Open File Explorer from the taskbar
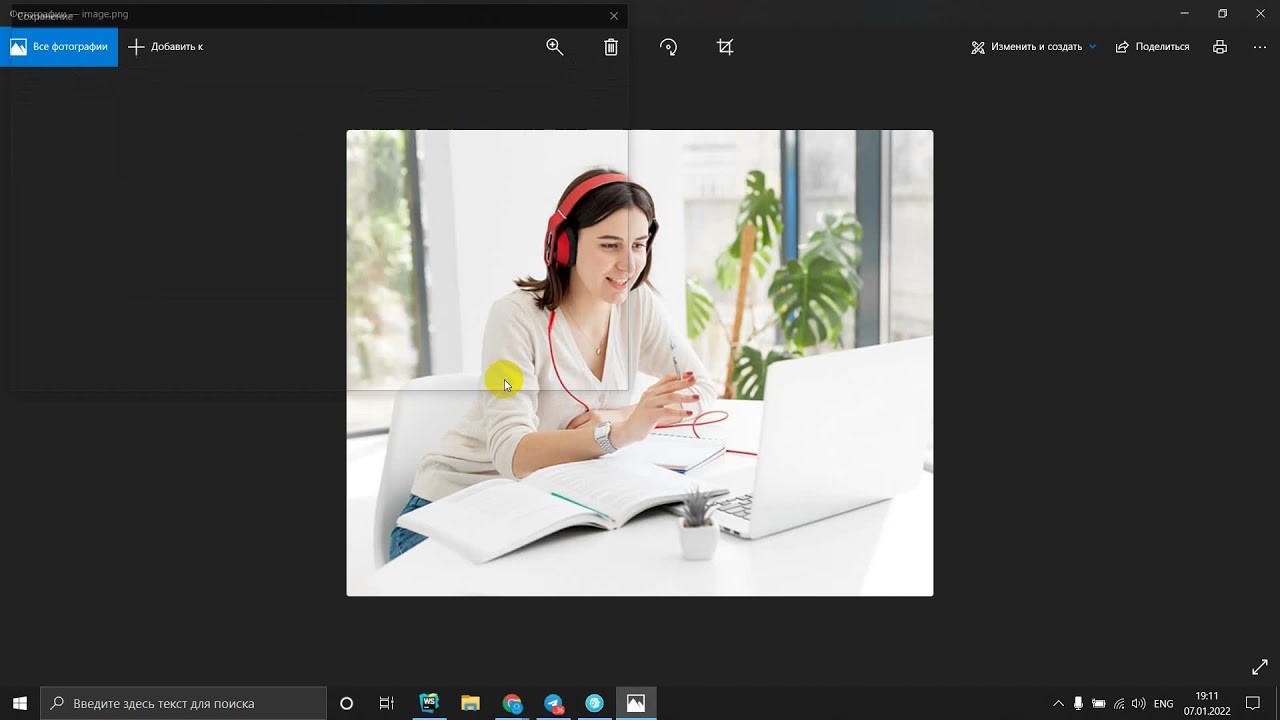 point(470,703)
